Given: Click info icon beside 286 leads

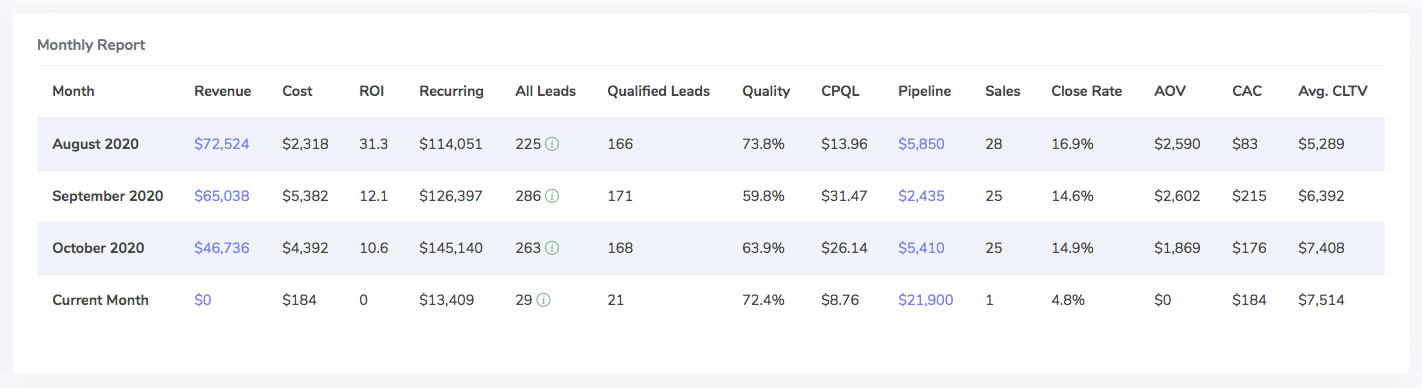Looking at the screenshot, I should 552,196.
